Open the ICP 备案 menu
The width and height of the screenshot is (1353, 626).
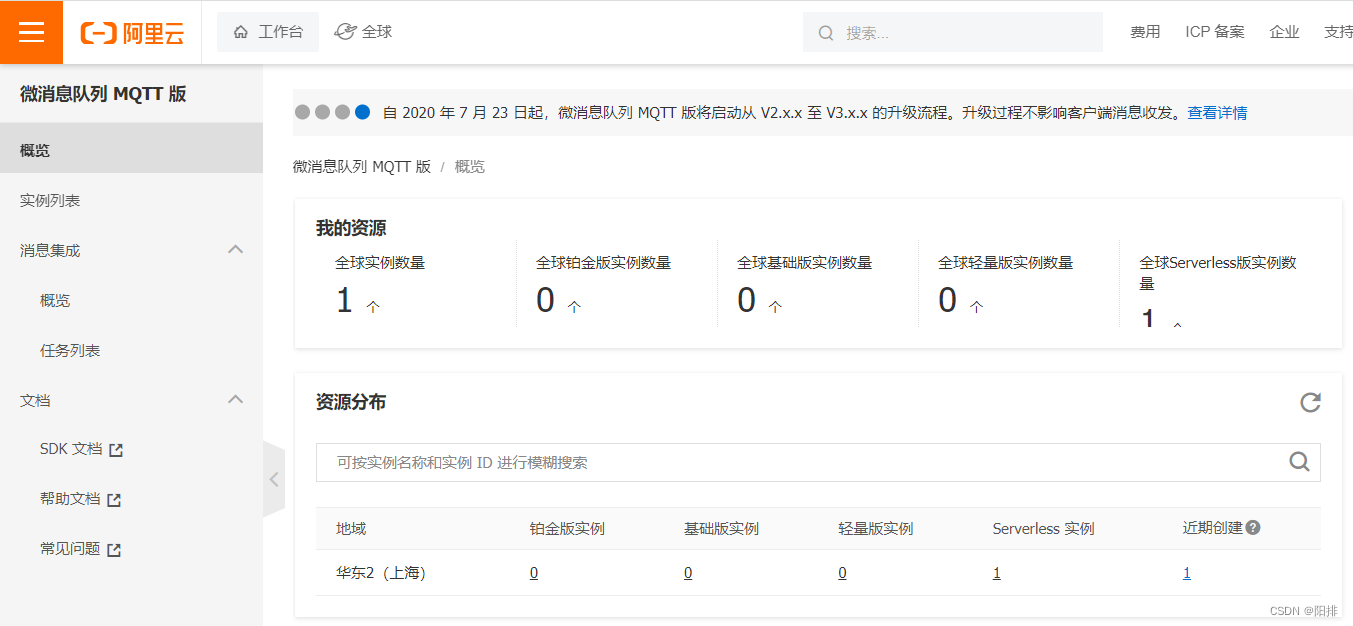pyautogui.click(x=1215, y=32)
